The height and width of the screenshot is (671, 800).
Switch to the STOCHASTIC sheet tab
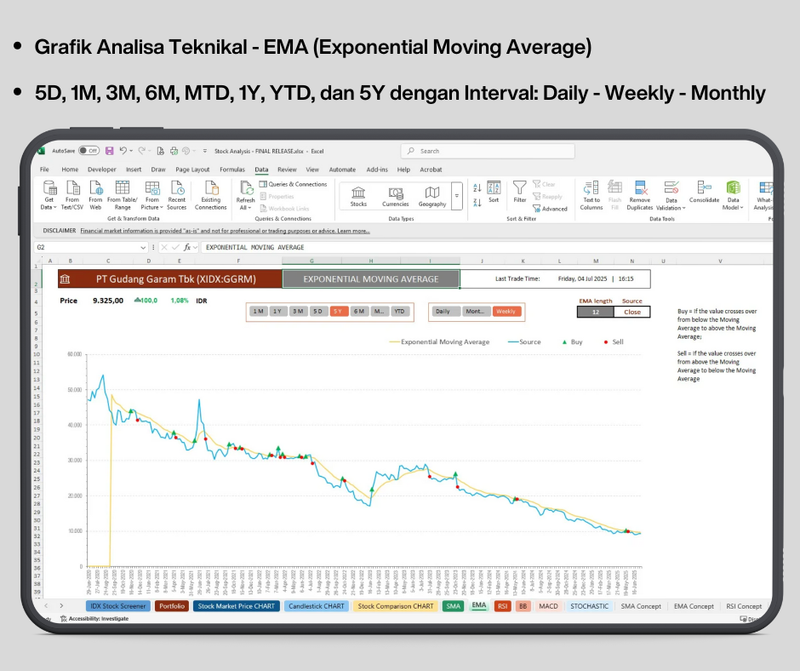[x=589, y=606]
